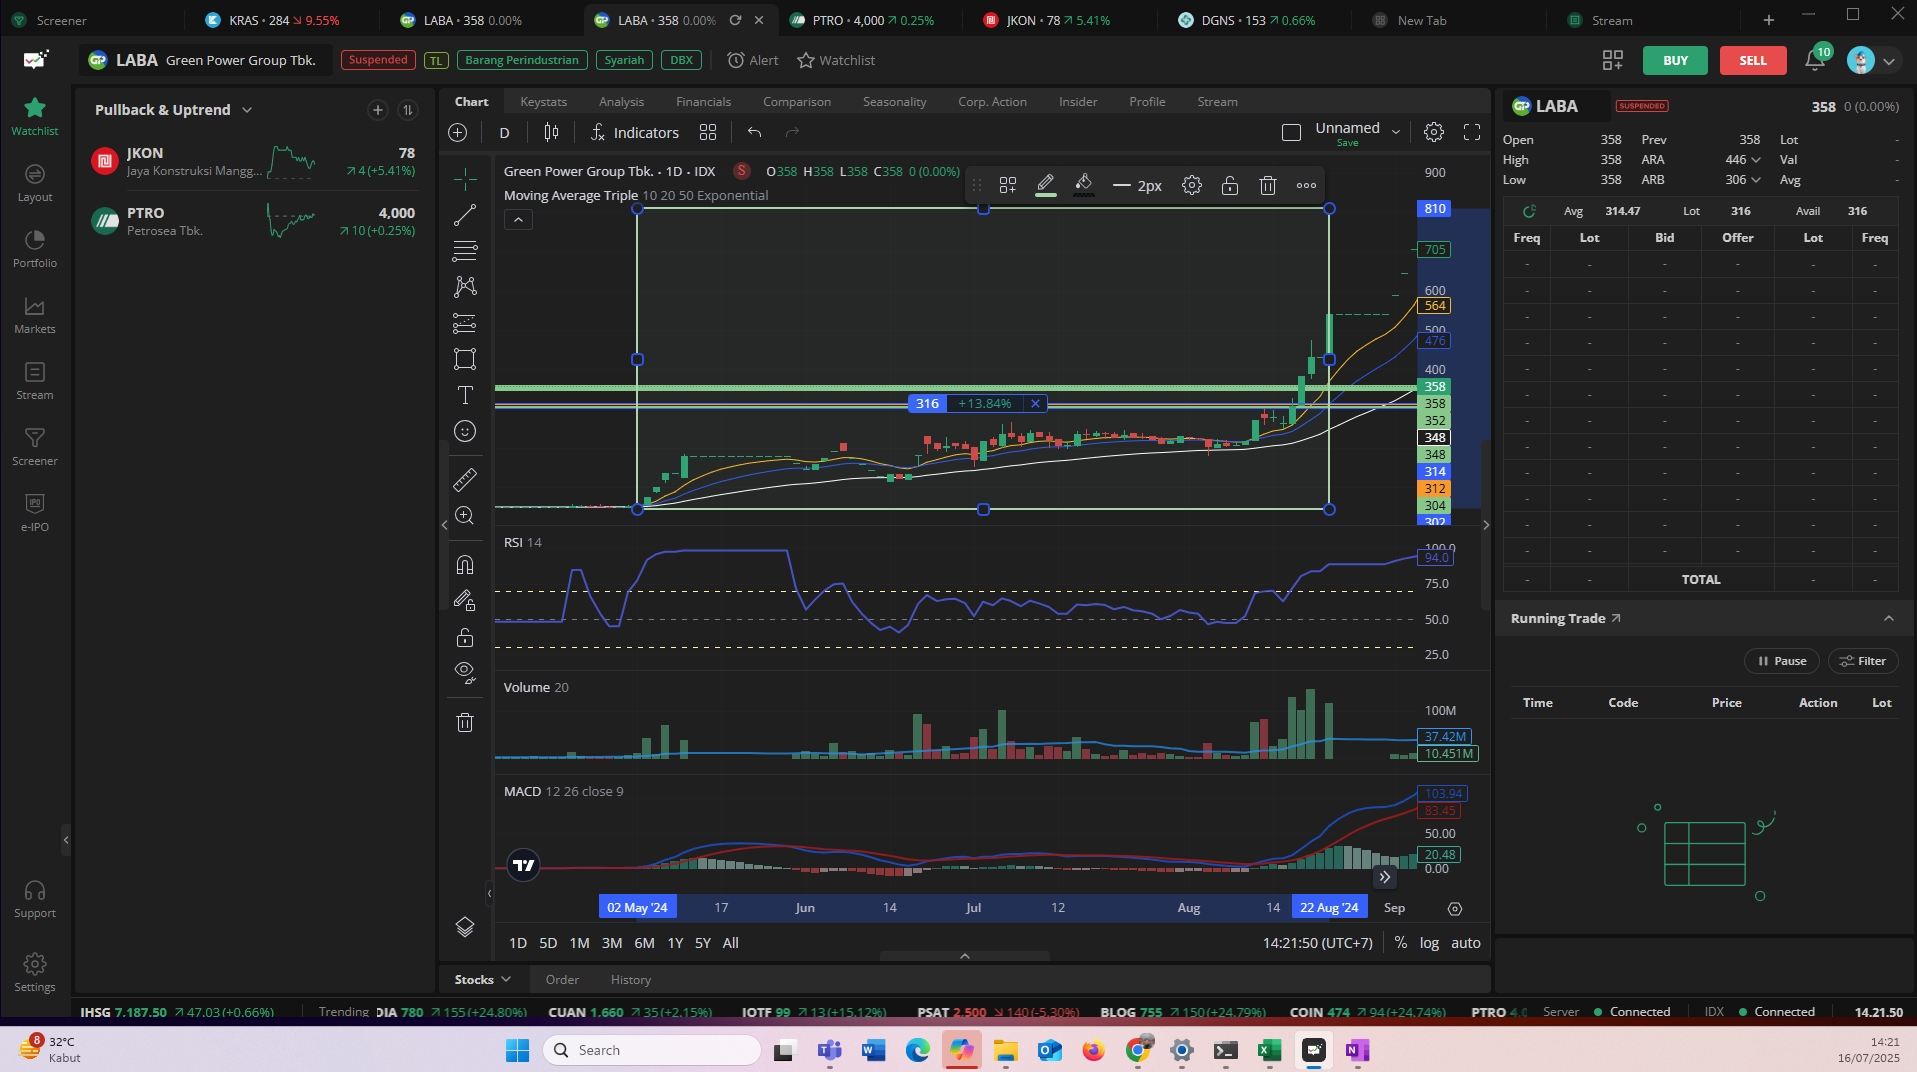Add a stock to the watchlist
Viewport: 1917px width, 1072px height.
[x=377, y=110]
